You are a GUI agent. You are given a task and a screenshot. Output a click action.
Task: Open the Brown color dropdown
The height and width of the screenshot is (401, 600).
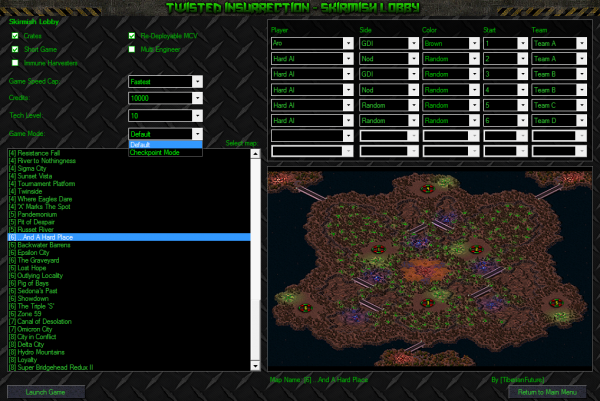tap(451, 43)
